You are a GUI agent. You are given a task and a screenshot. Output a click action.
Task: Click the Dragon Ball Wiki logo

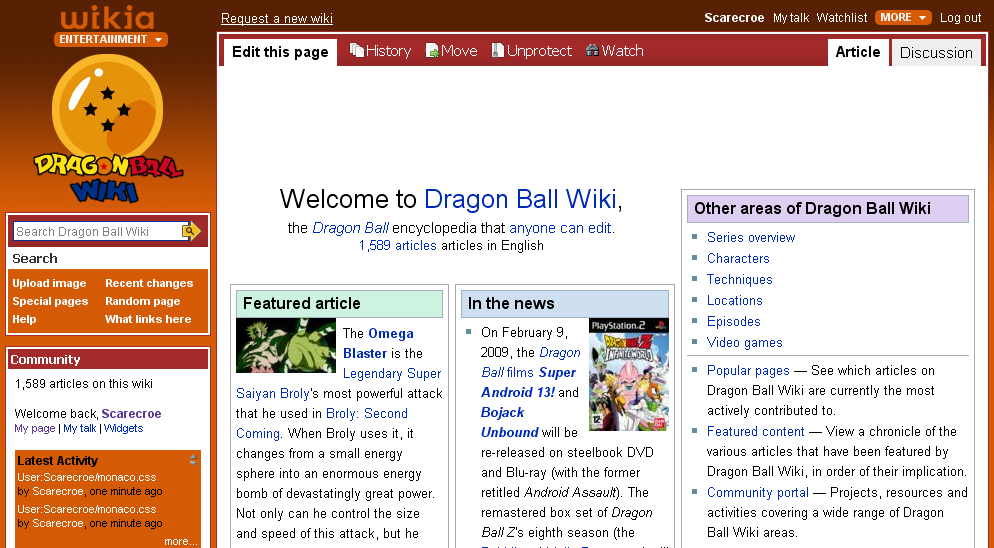108,130
